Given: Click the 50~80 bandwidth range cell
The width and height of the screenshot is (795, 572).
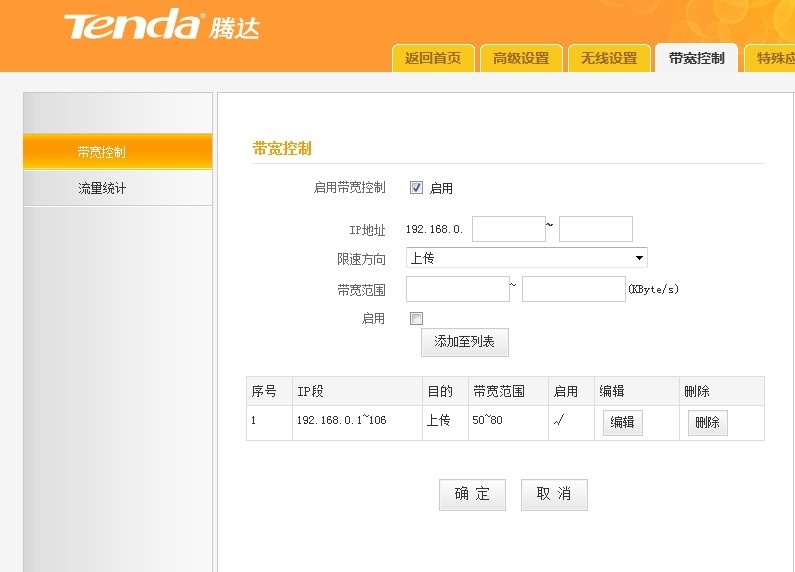Looking at the screenshot, I should 508,423.
